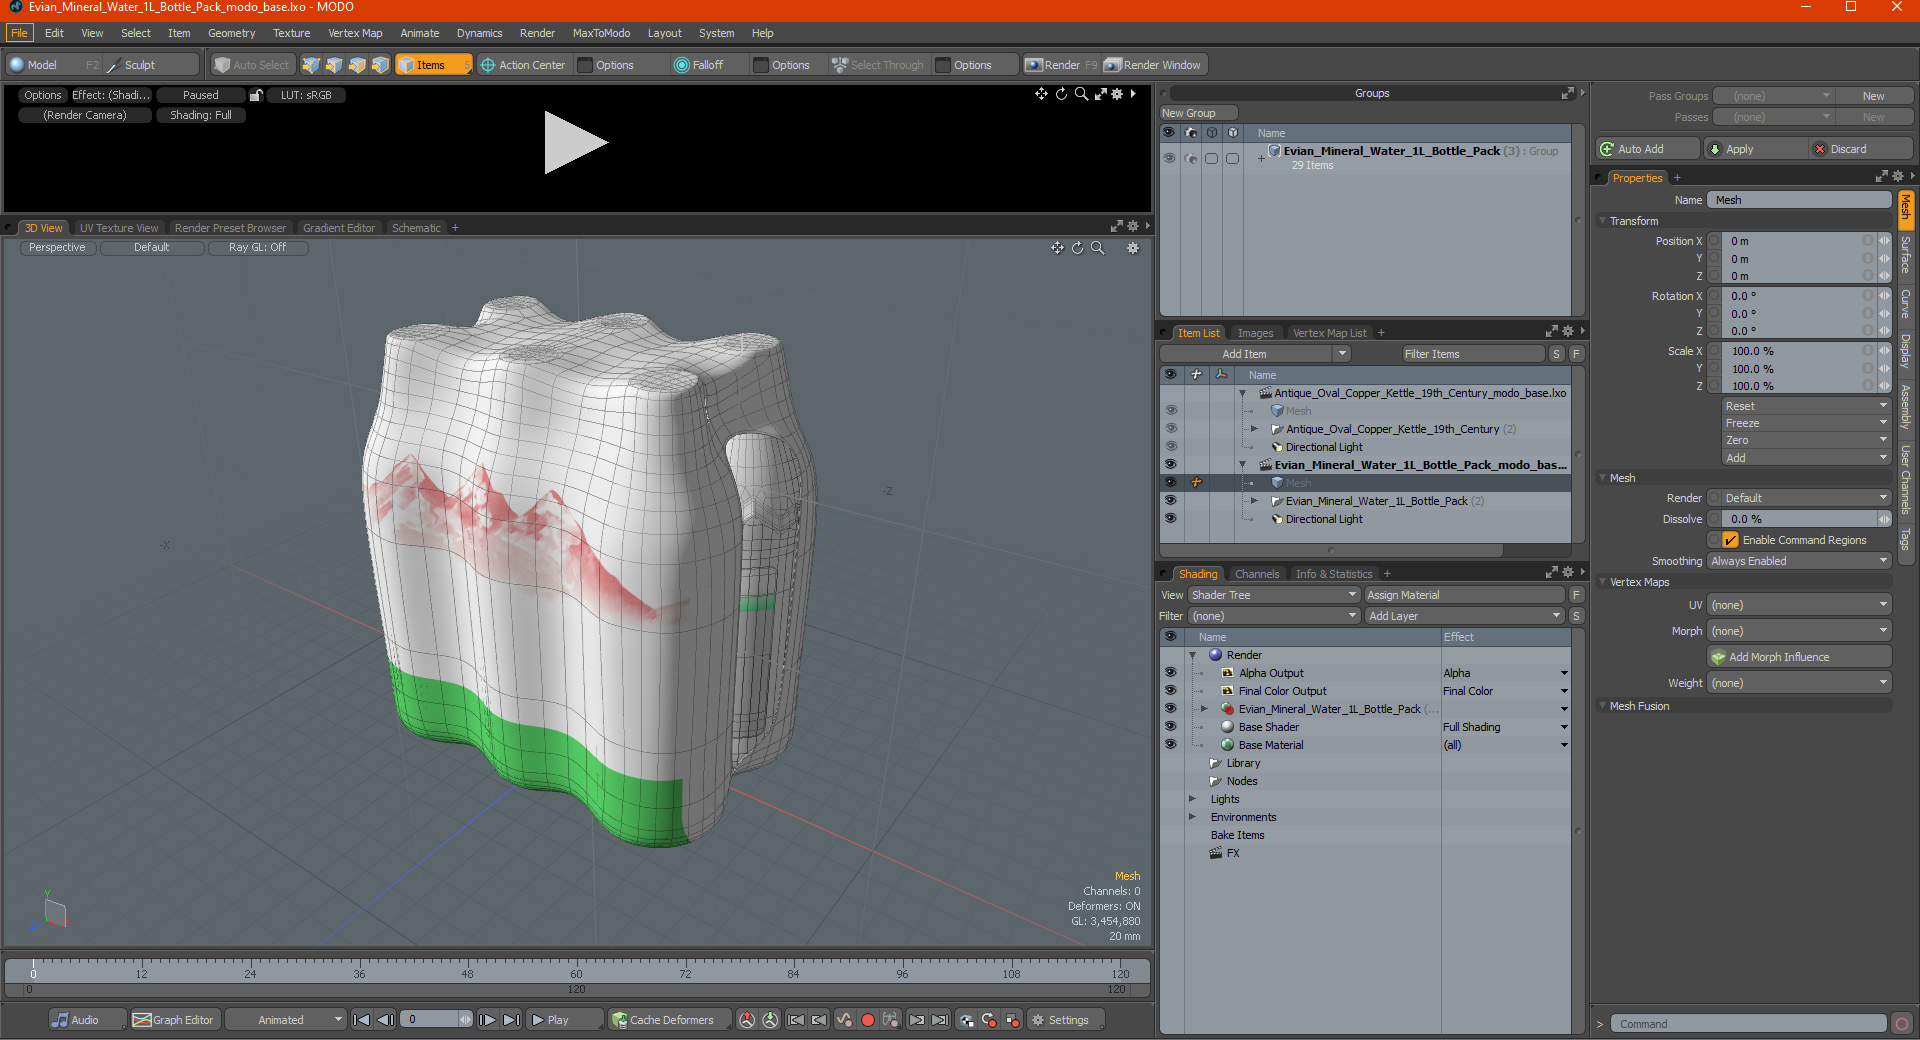1920x1040 pixels.
Task: Maximize the preview render viewport
Action: [x=1100, y=94]
